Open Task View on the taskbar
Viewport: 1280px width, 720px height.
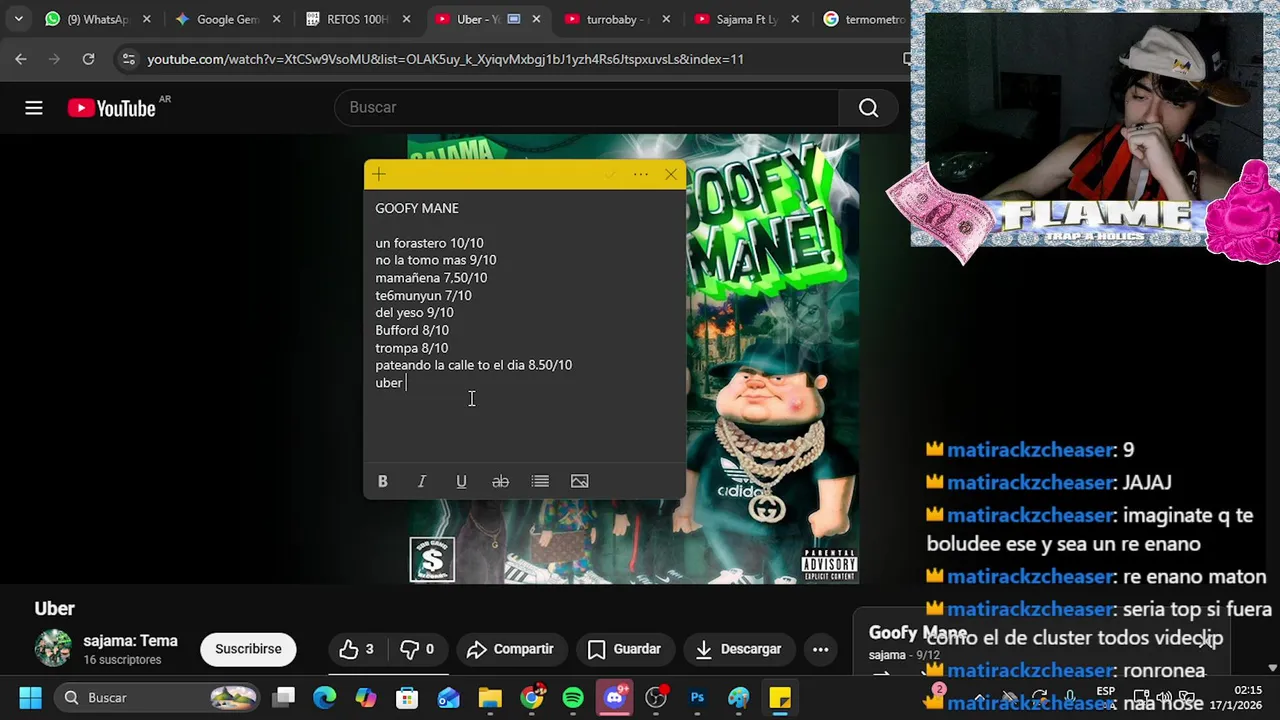[285, 697]
